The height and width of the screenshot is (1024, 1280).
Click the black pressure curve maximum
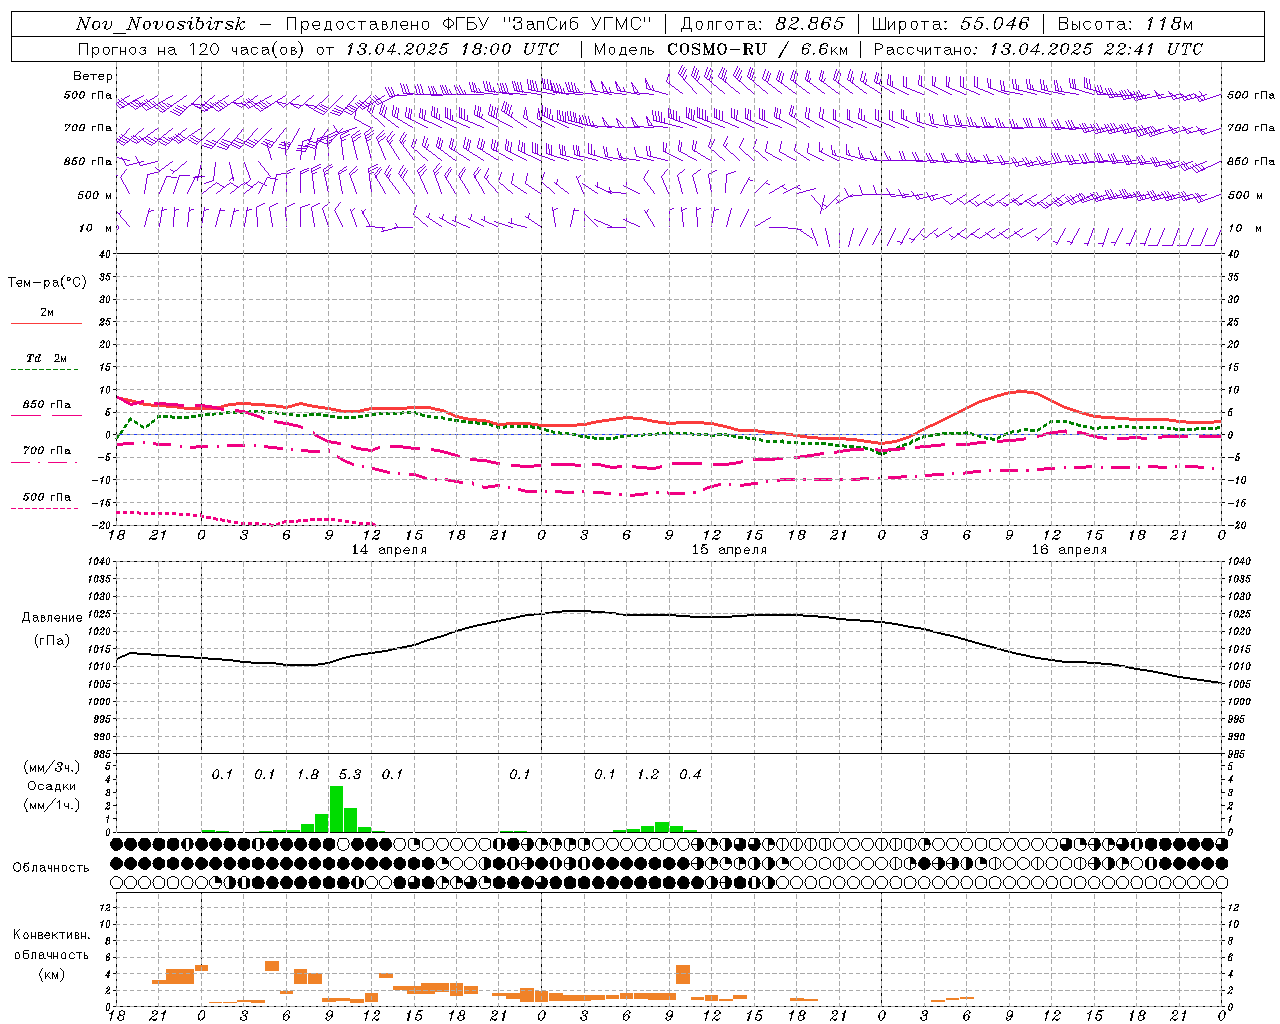pos(577,610)
